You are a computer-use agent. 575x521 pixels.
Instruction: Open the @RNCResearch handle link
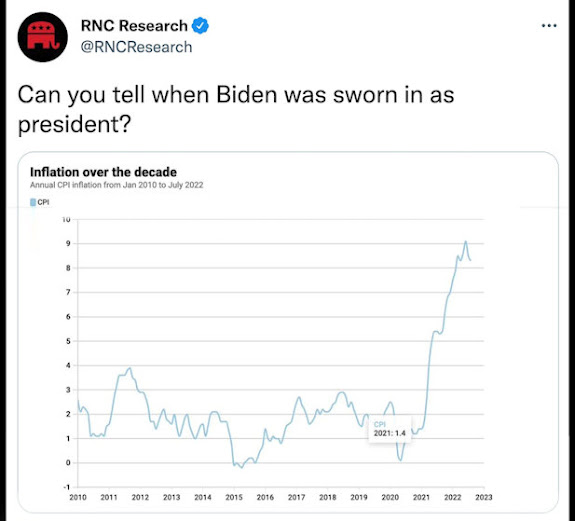(136, 47)
